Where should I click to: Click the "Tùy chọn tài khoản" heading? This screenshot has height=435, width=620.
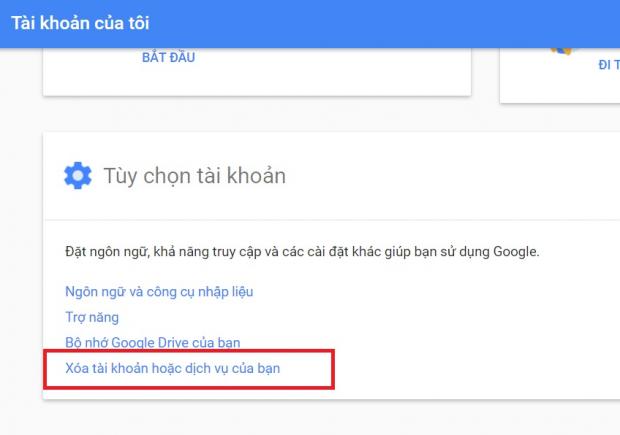tap(194, 176)
